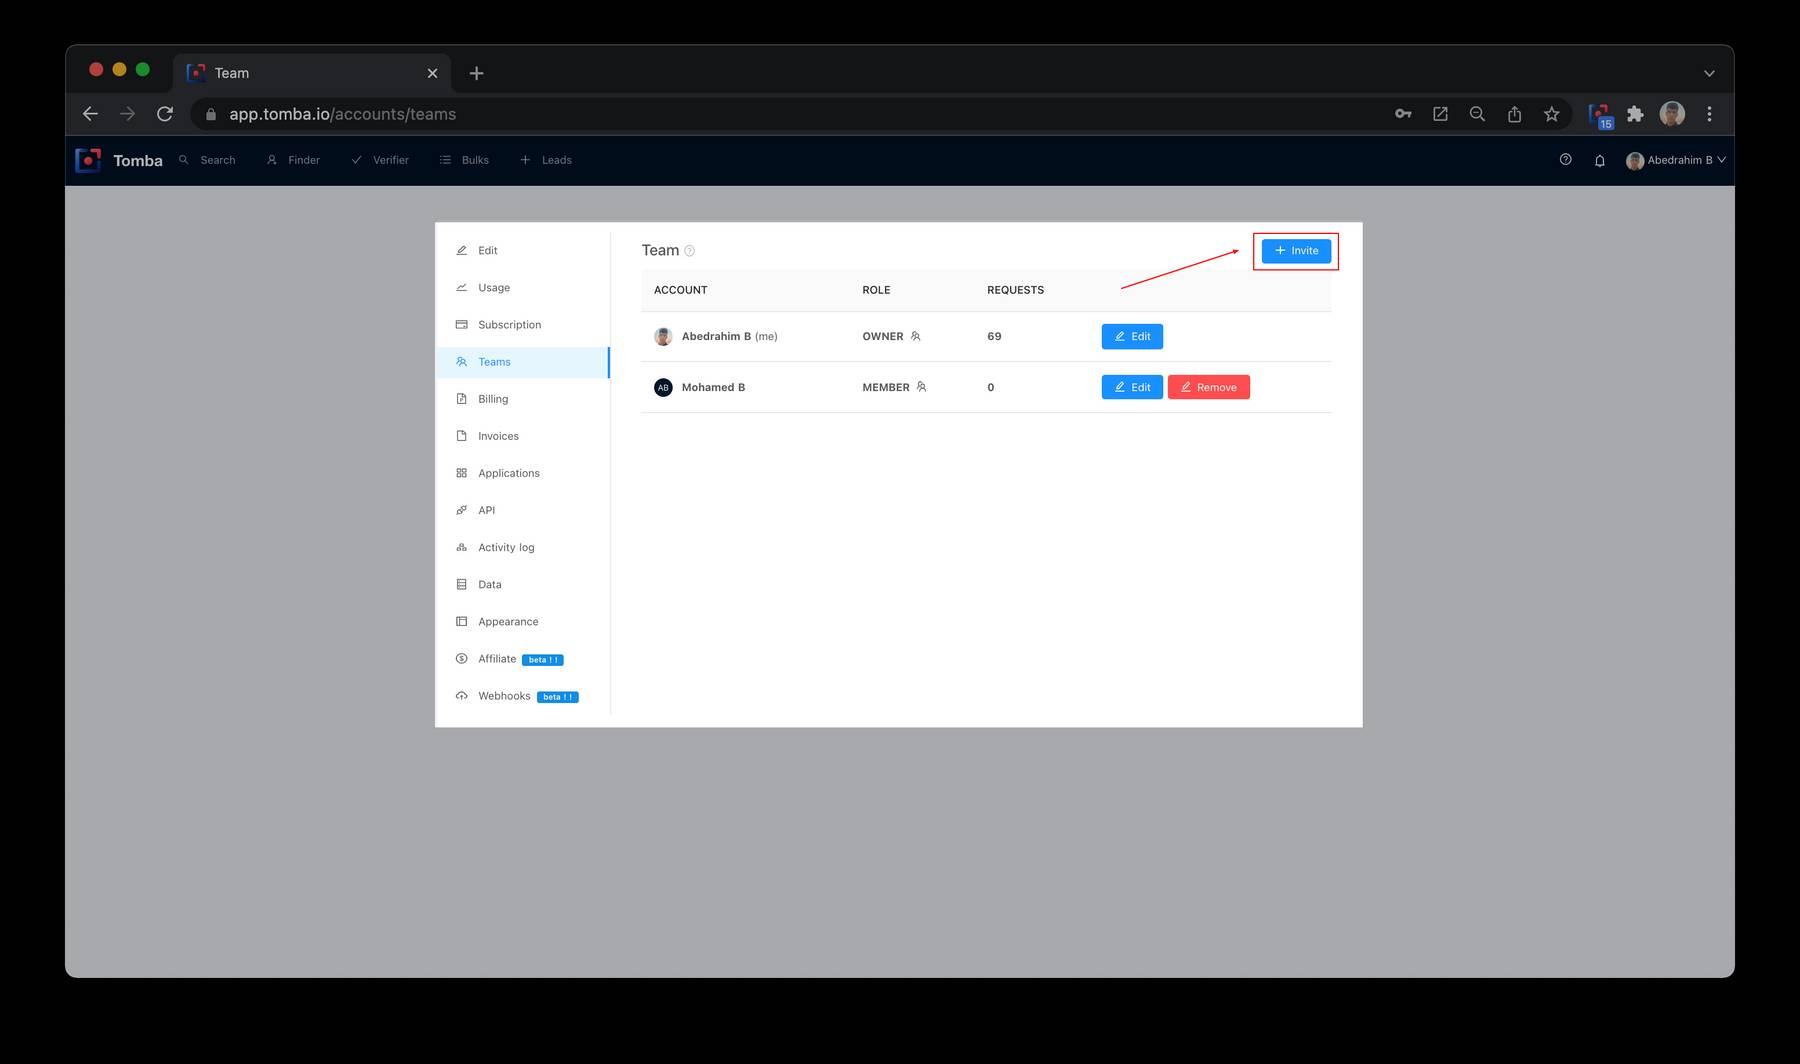Click the zoom magnifier icon in address bar

(1477, 114)
